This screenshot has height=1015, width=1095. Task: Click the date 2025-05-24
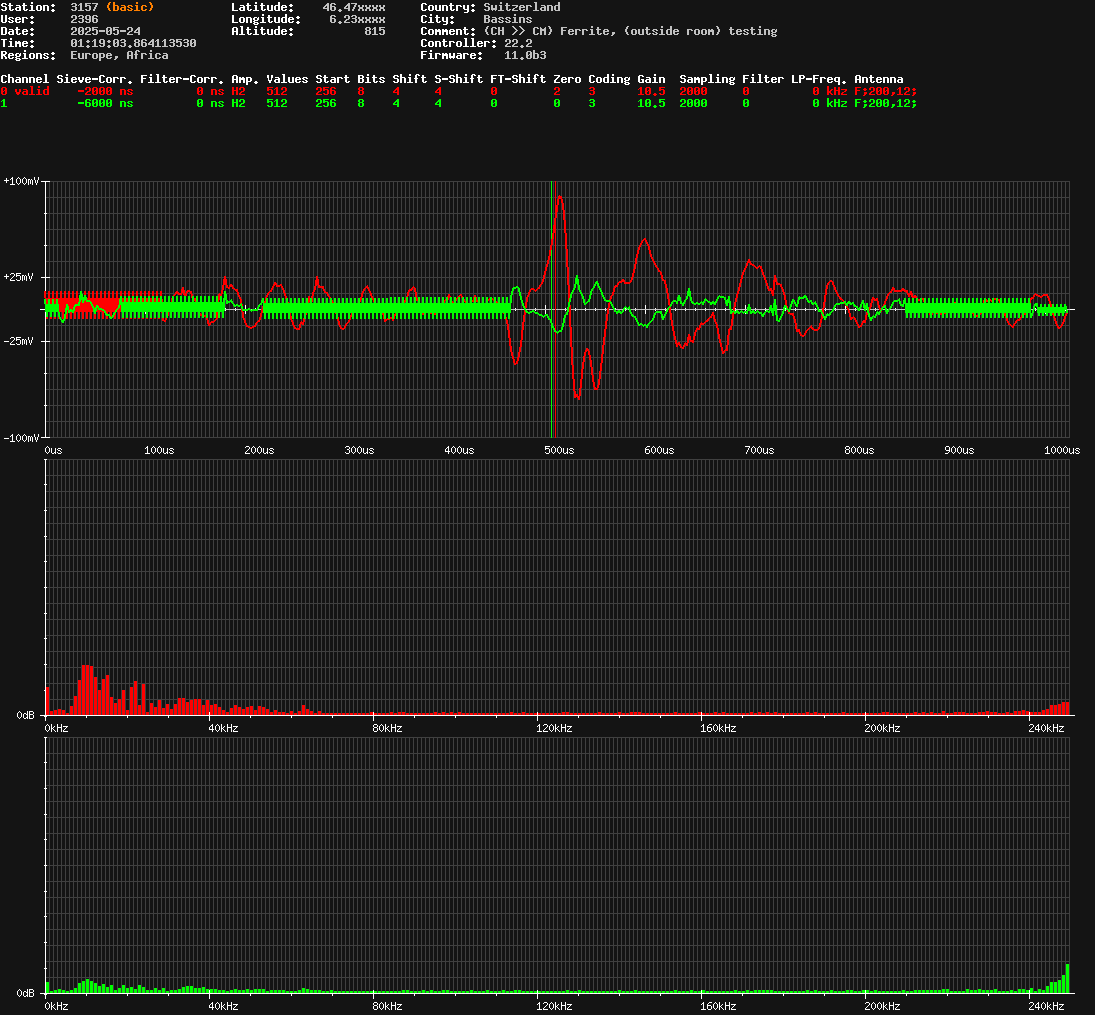click(x=105, y=31)
